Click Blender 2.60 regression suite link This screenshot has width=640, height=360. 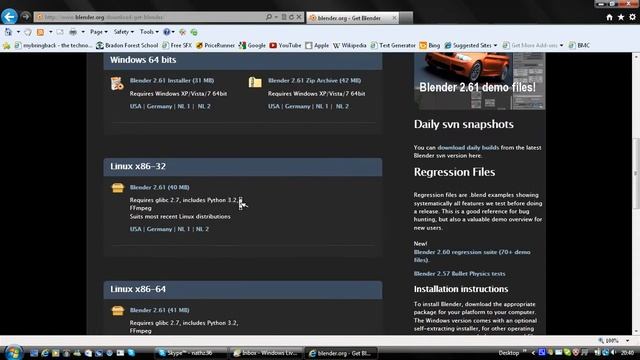tap(472, 256)
